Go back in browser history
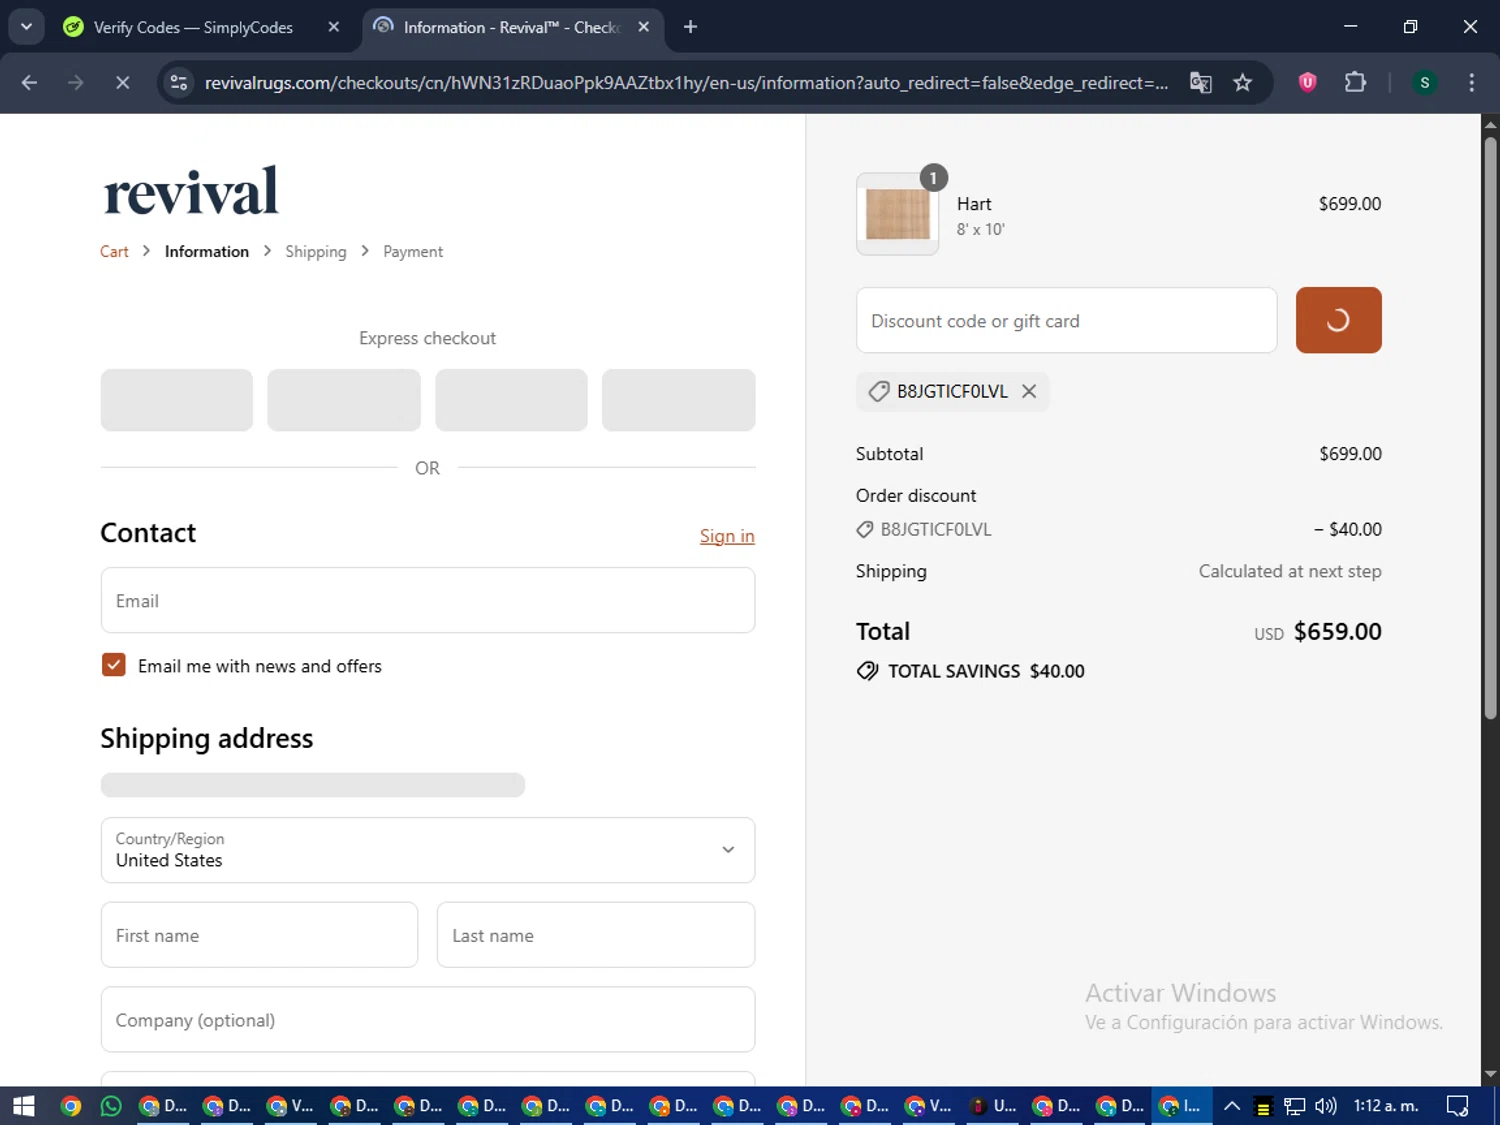This screenshot has width=1500, height=1125. (x=29, y=82)
